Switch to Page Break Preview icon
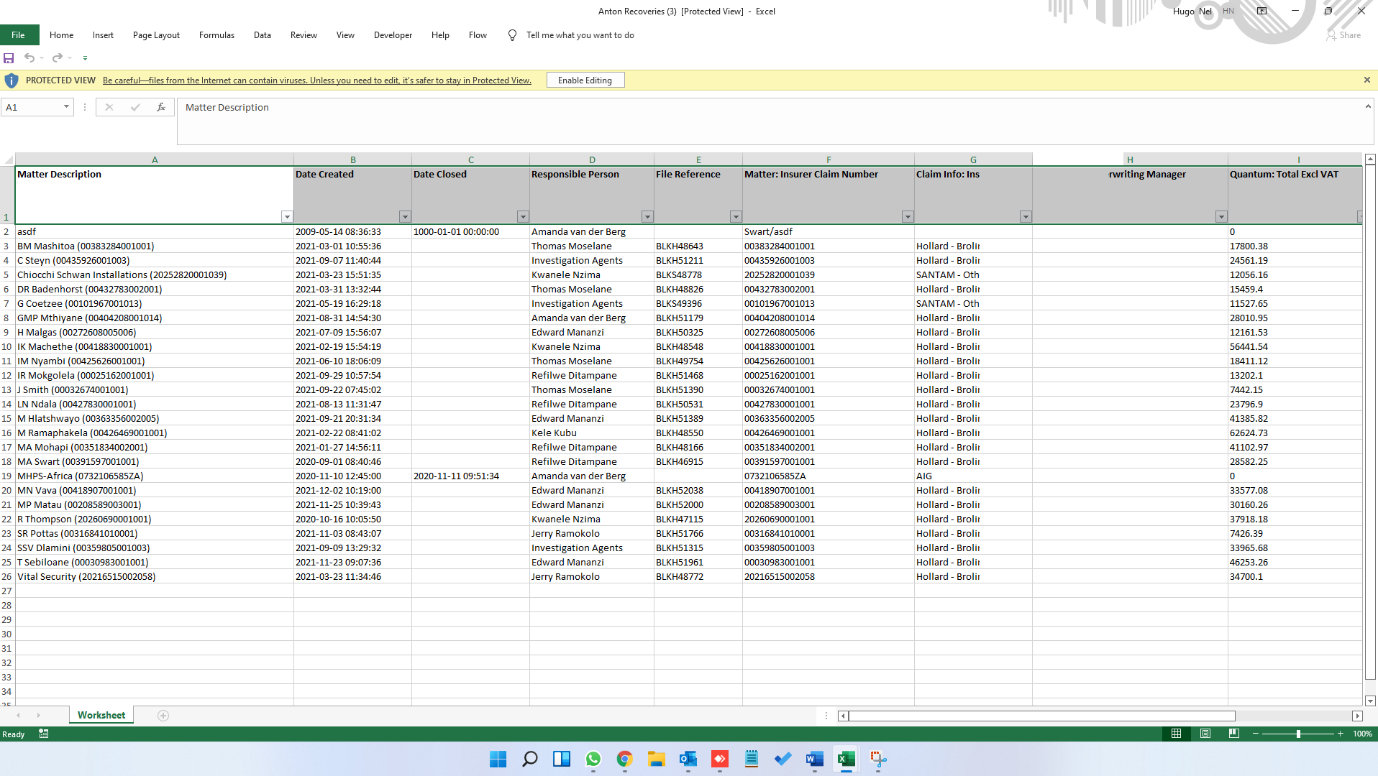 pos(1234,734)
